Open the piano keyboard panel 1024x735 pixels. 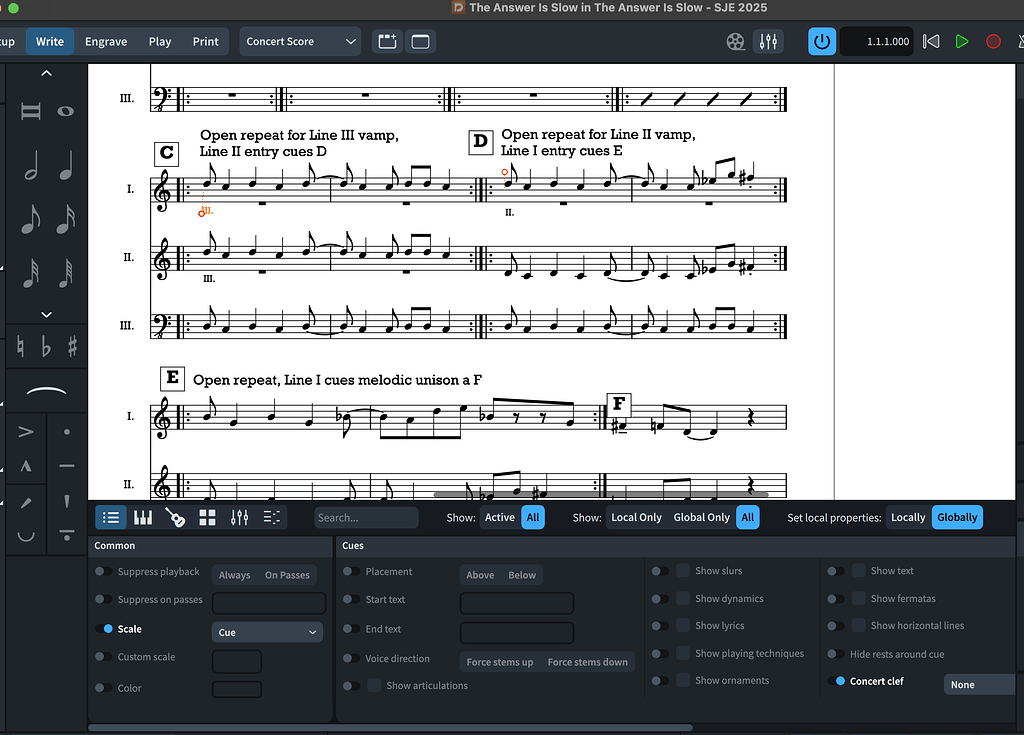pos(143,517)
